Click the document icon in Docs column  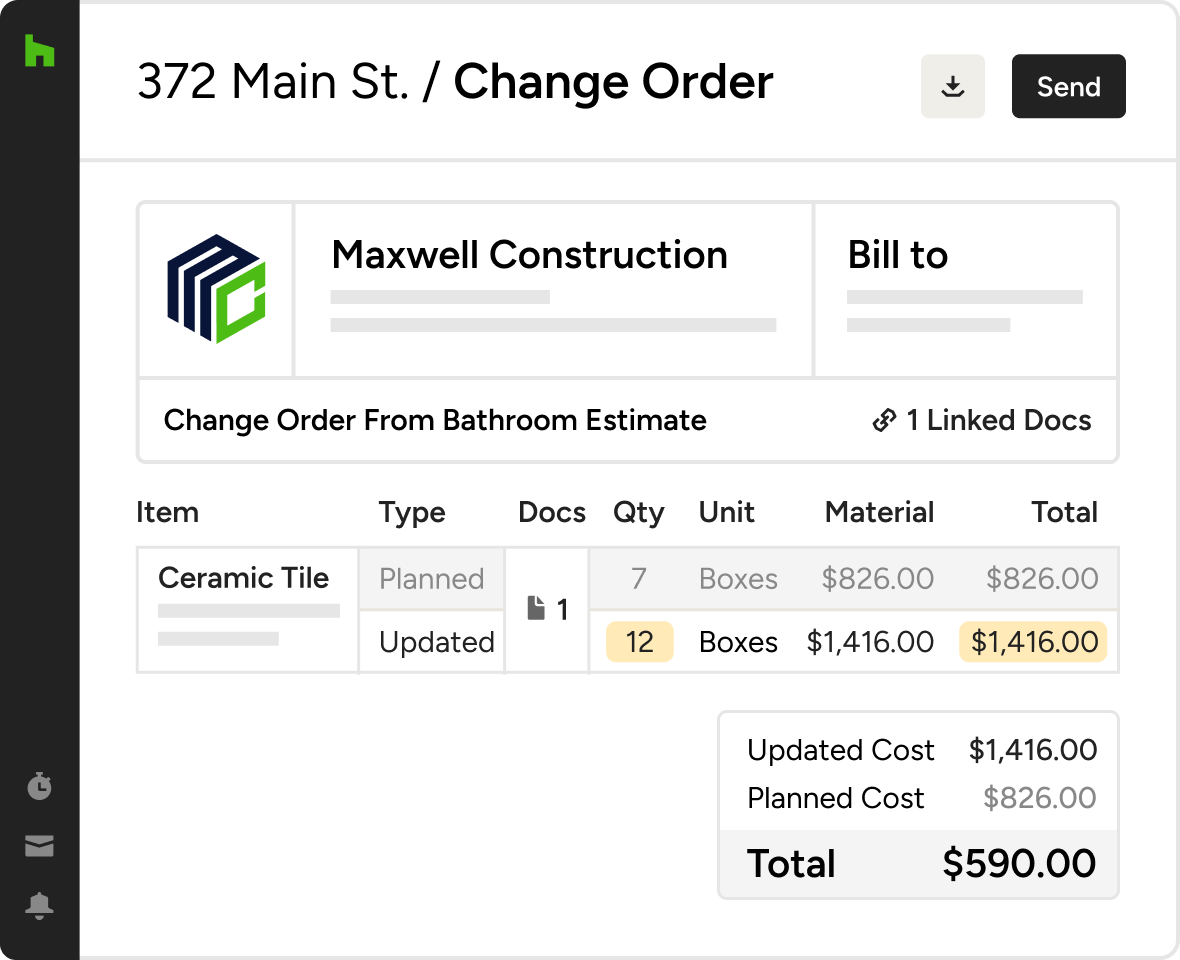[537, 609]
